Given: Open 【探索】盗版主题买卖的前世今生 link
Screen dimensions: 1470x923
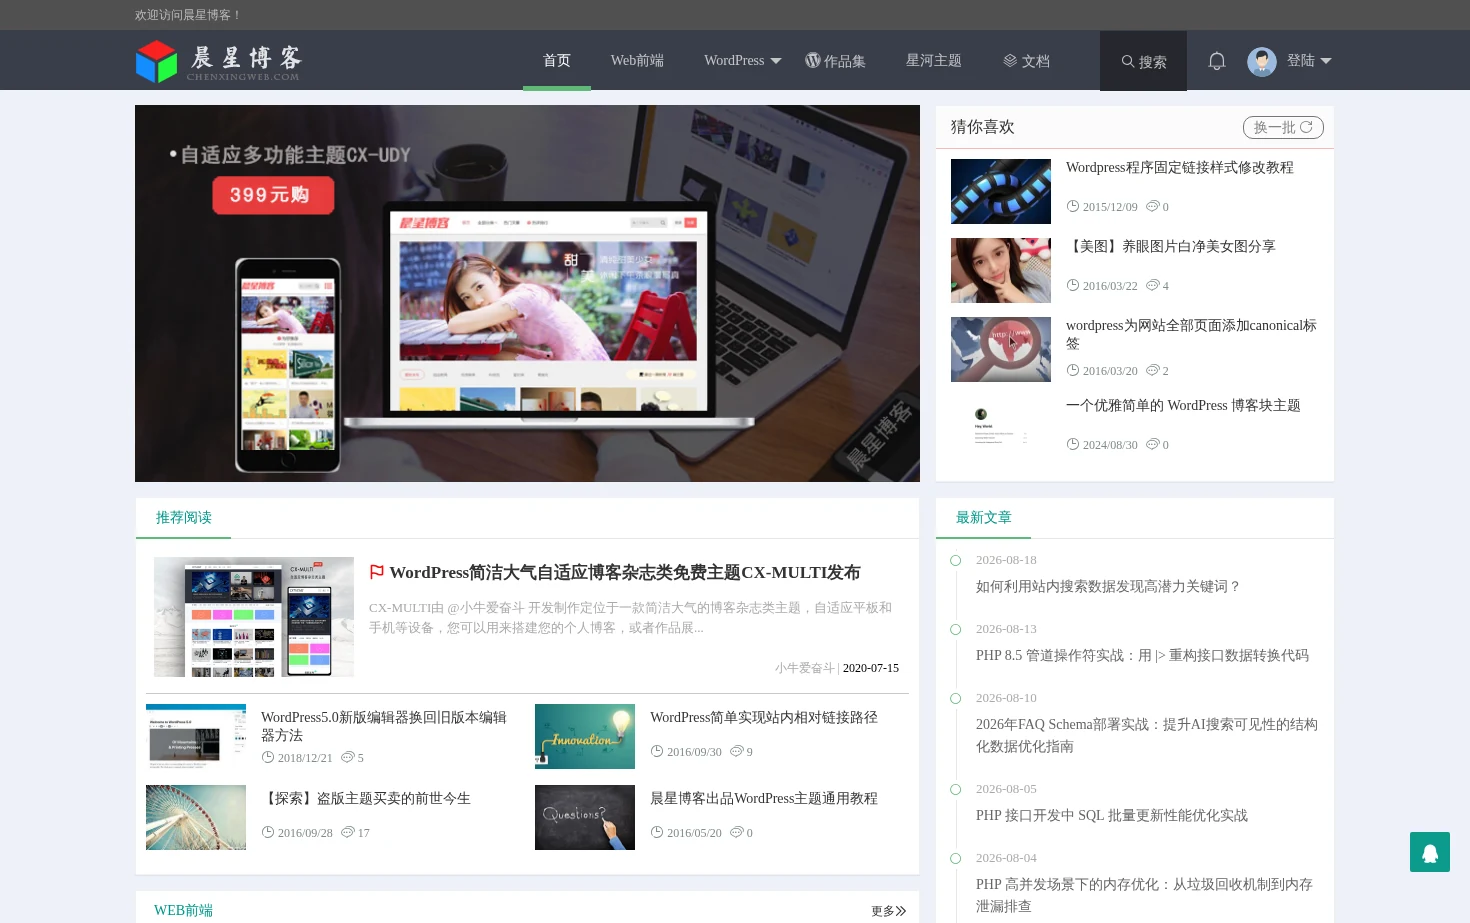Looking at the screenshot, I should (366, 798).
